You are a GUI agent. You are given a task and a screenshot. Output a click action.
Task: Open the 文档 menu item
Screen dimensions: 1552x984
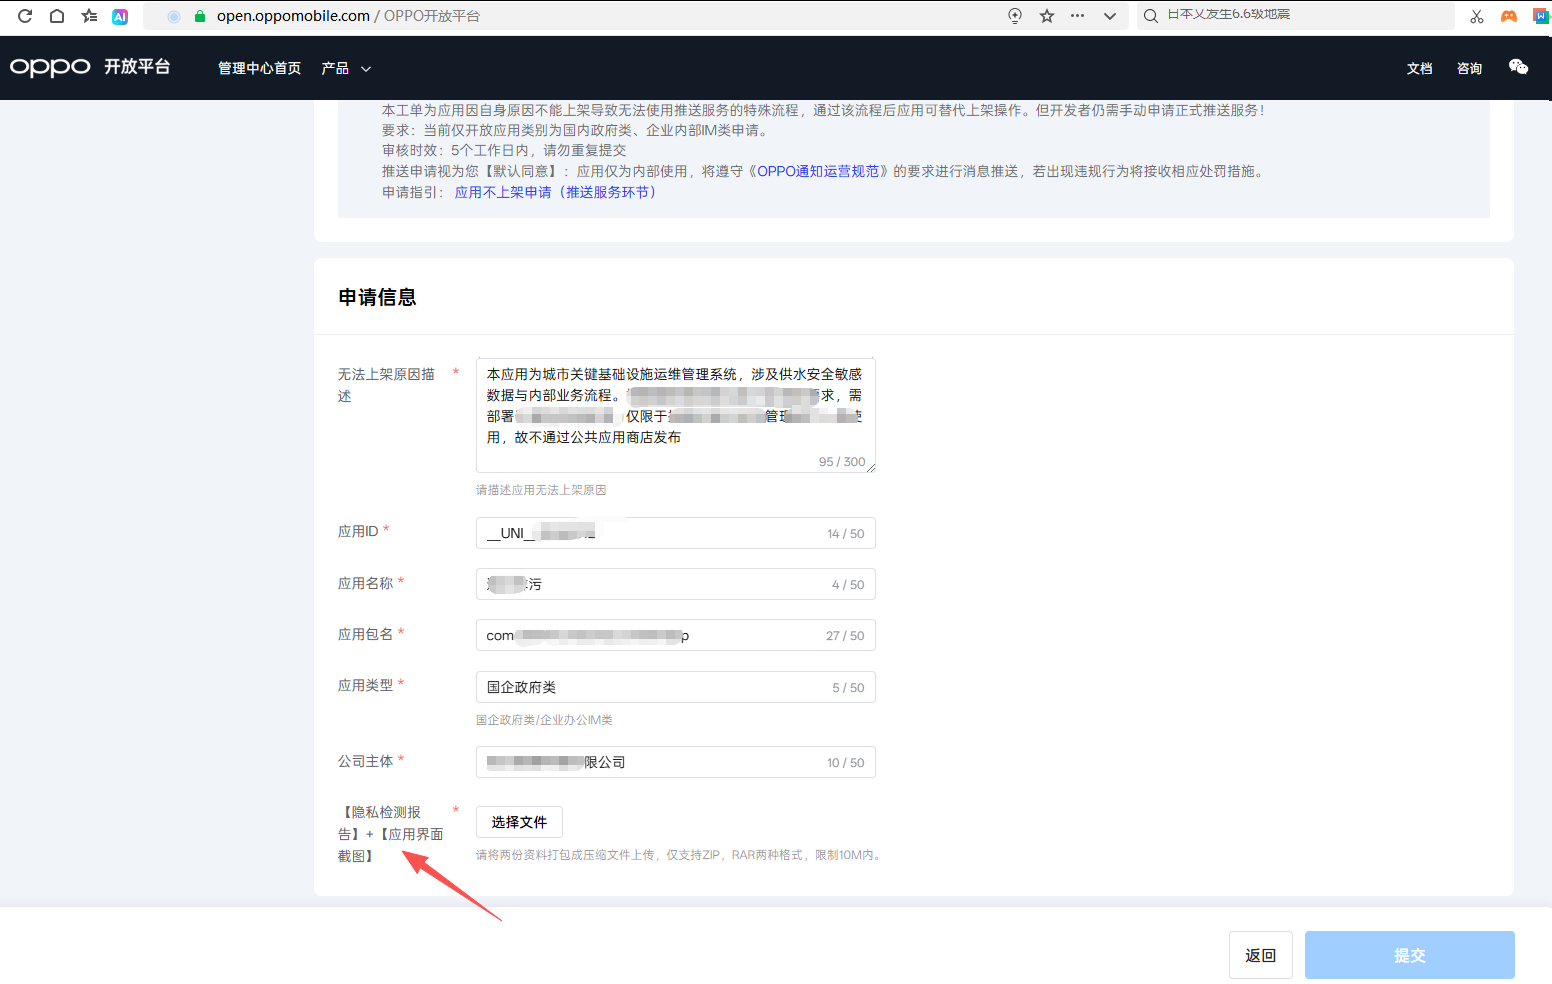tap(1419, 68)
